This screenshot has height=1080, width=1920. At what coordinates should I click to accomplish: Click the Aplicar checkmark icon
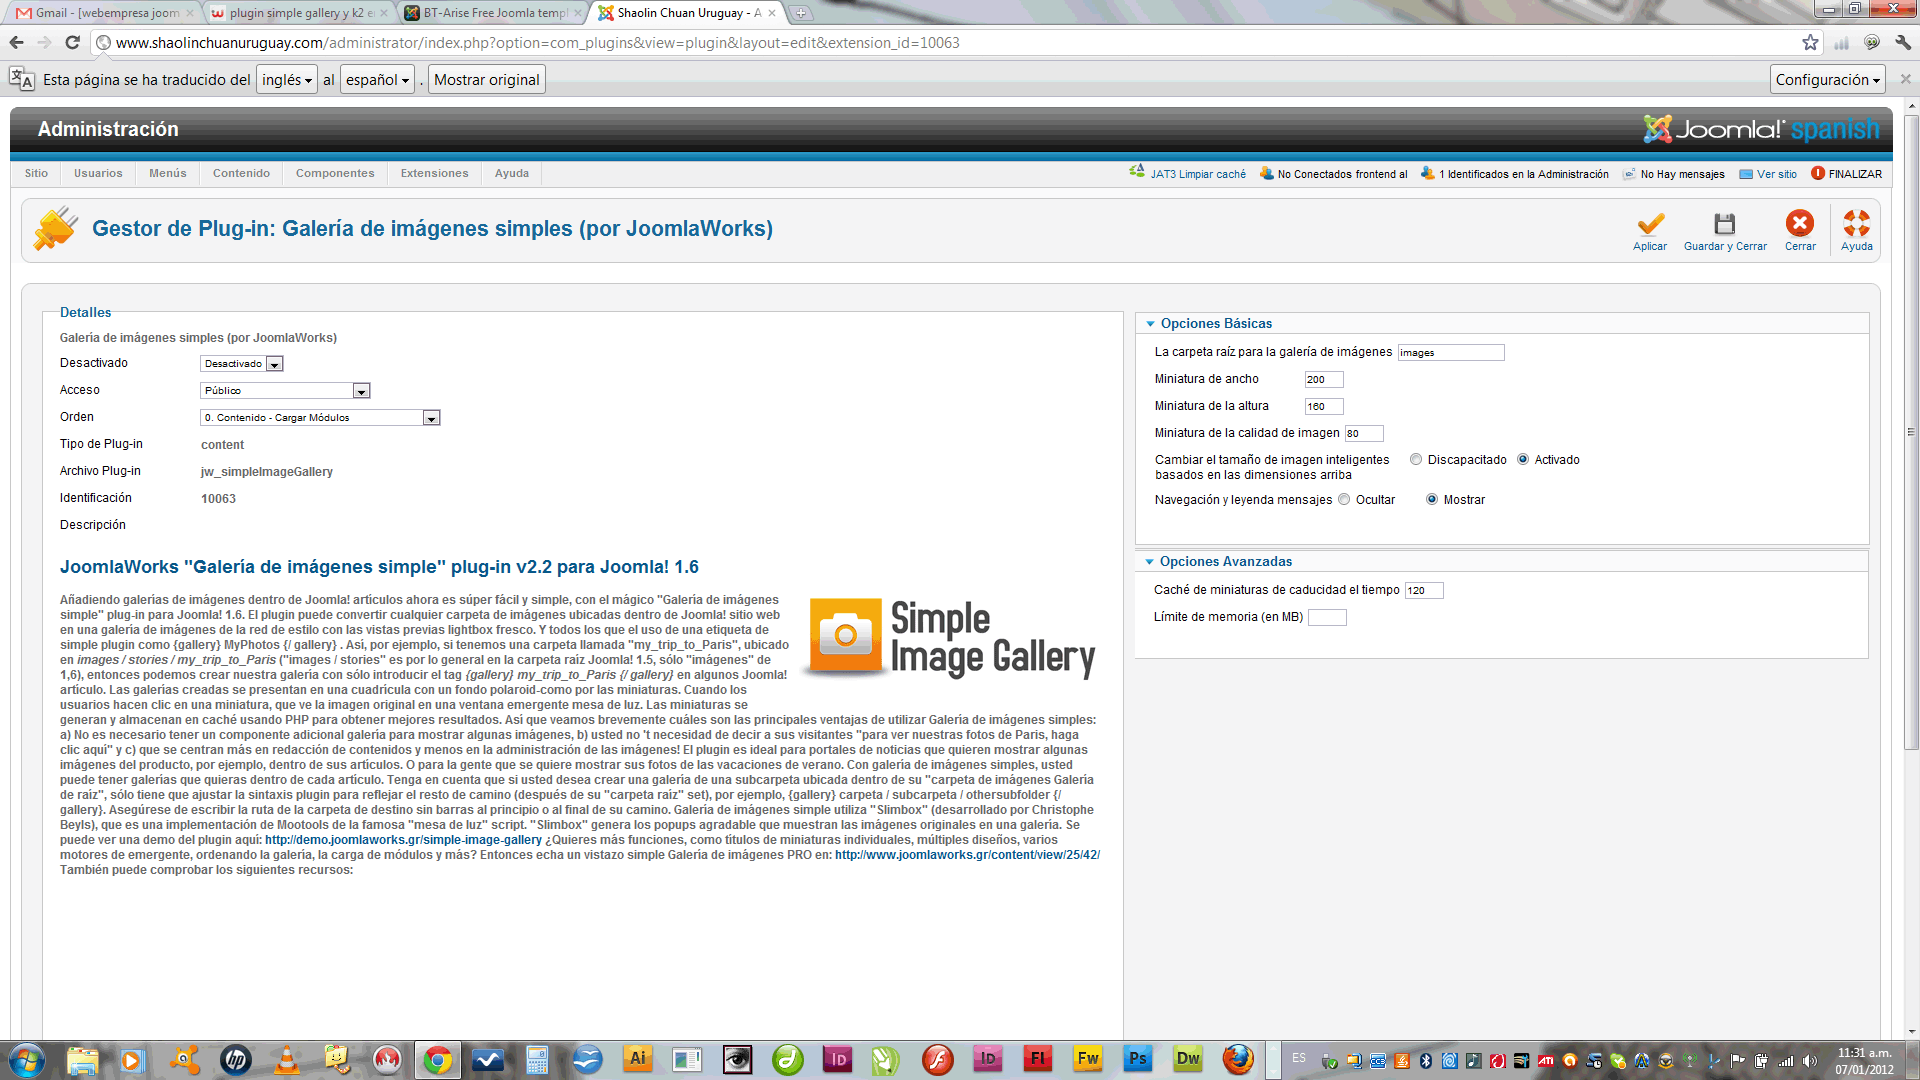coord(1650,224)
